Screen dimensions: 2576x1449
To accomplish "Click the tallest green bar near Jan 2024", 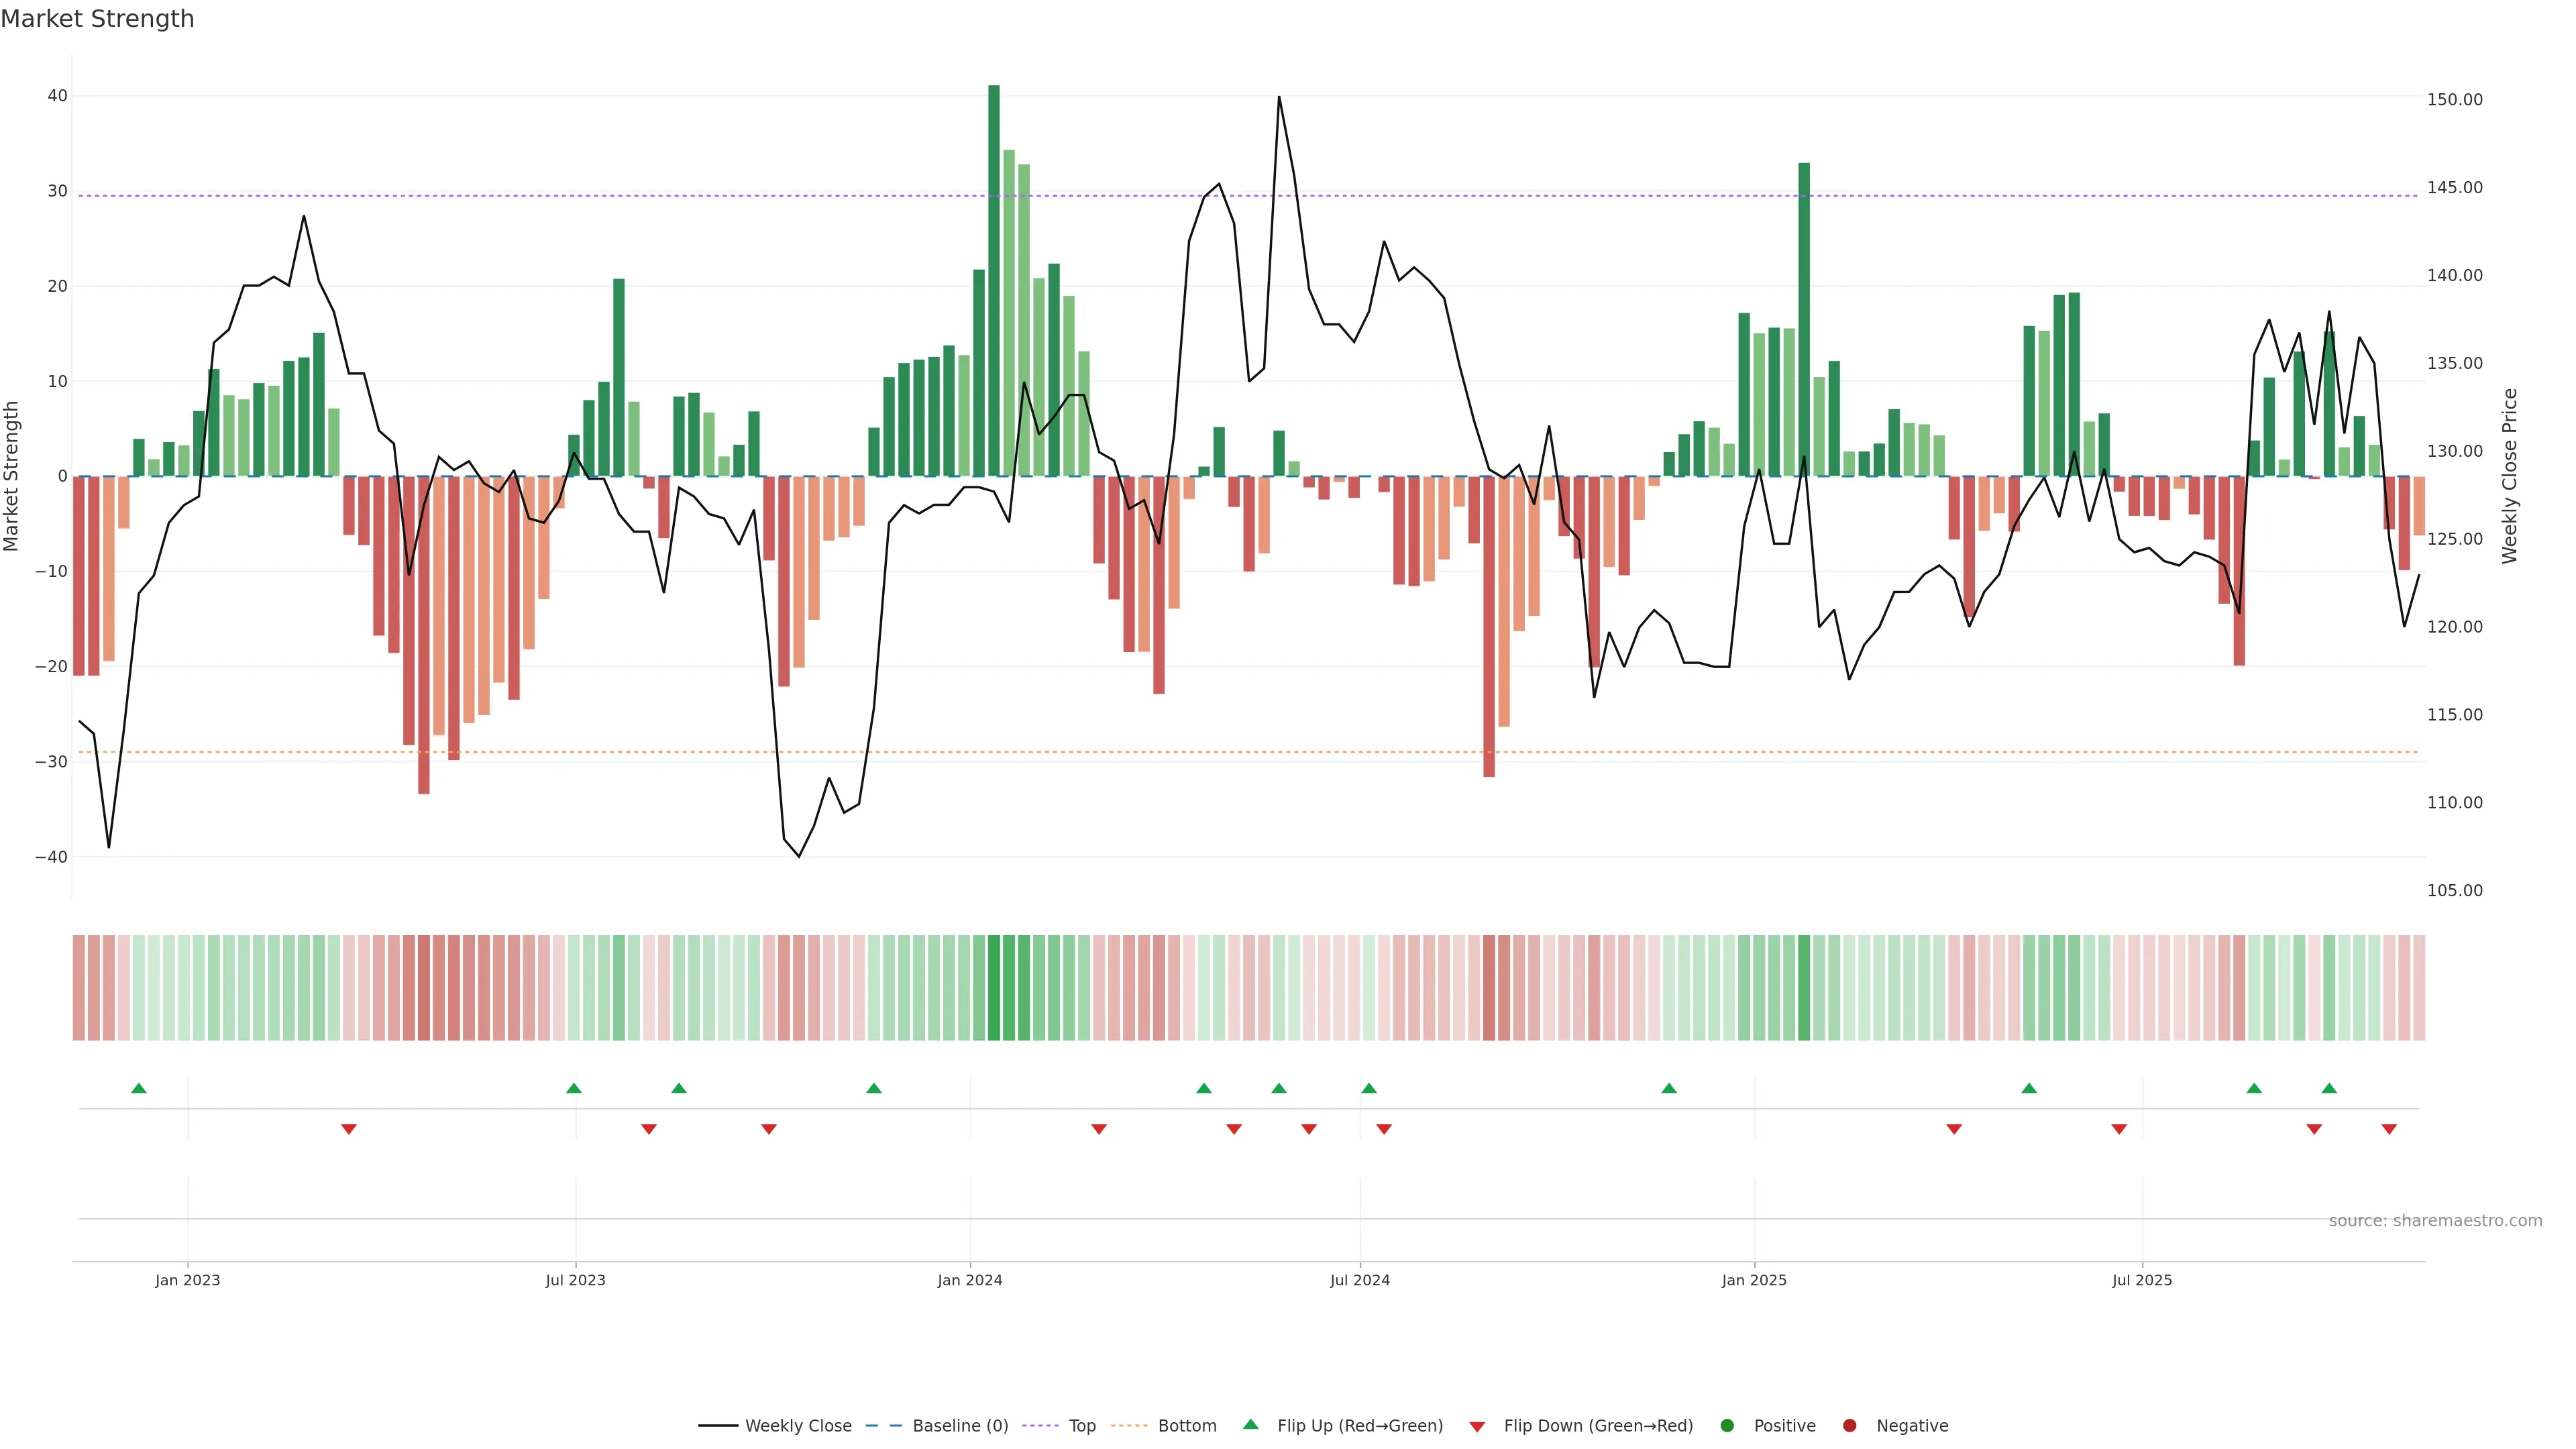I will pos(994,280).
